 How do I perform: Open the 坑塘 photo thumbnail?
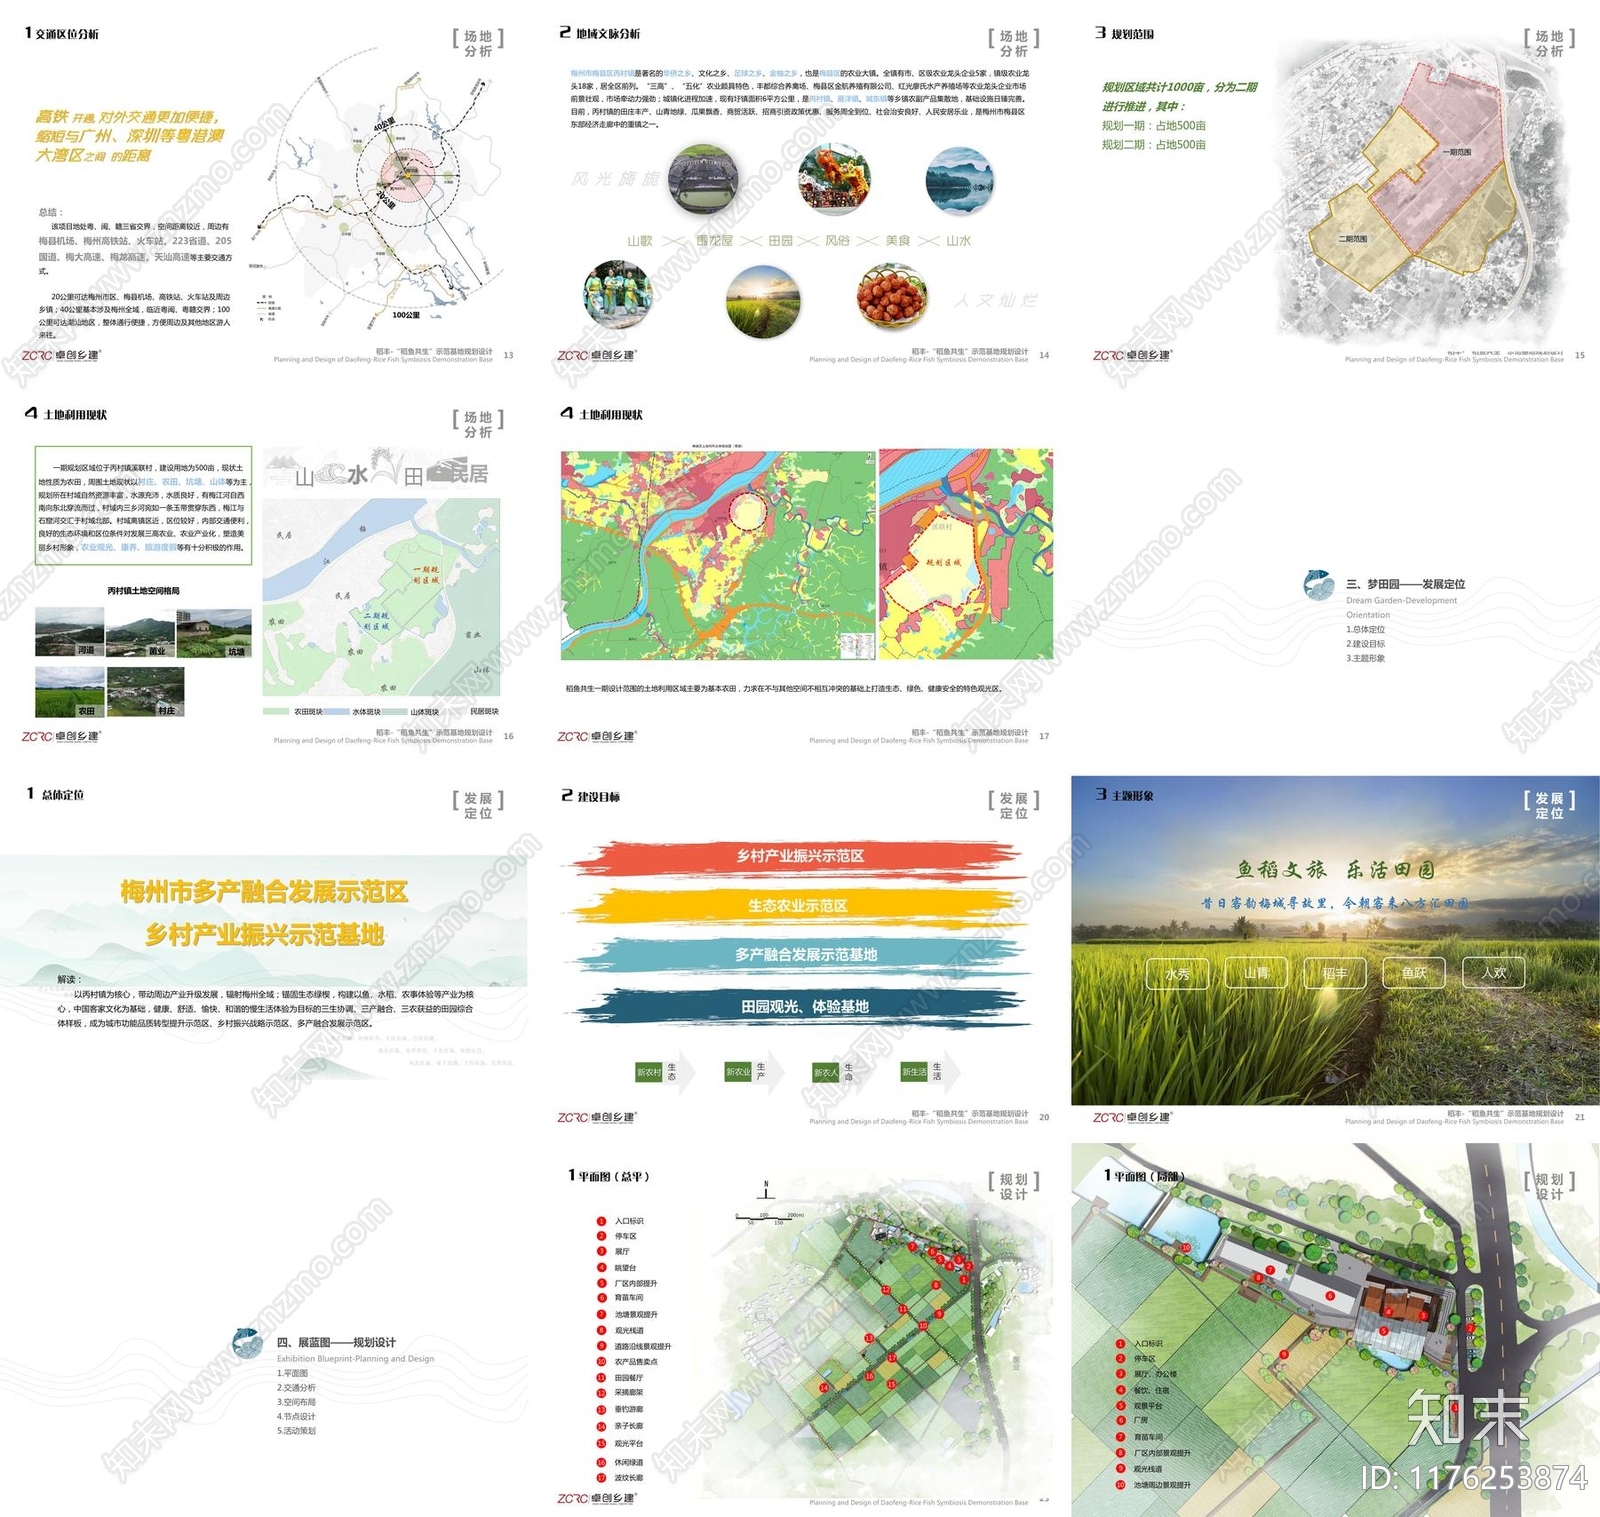214,633
